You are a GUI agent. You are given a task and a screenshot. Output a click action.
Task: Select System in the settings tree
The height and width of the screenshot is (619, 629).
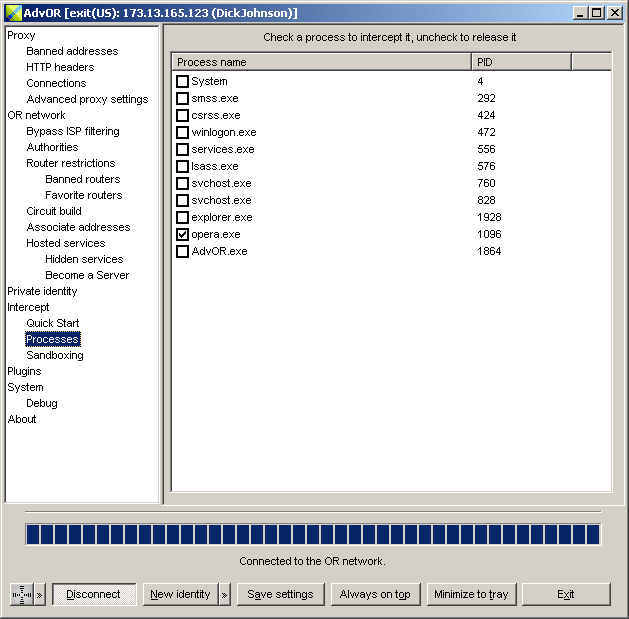point(26,388)
